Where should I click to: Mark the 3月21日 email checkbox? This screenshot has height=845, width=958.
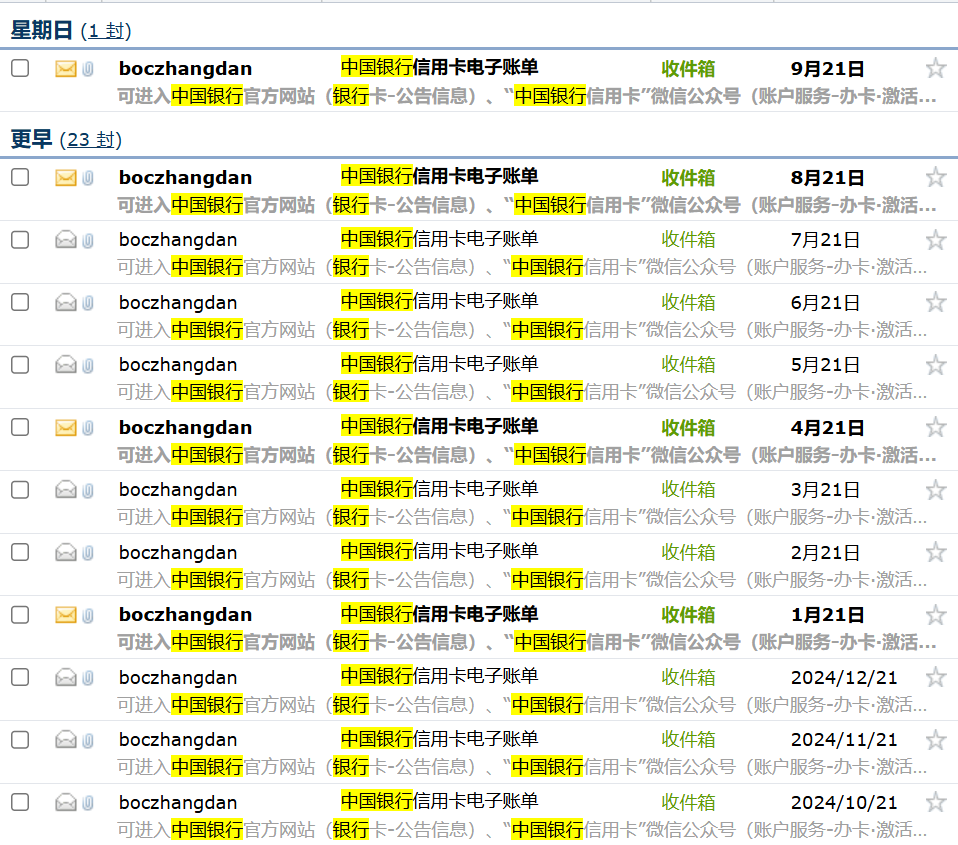[x=20, y=489]
